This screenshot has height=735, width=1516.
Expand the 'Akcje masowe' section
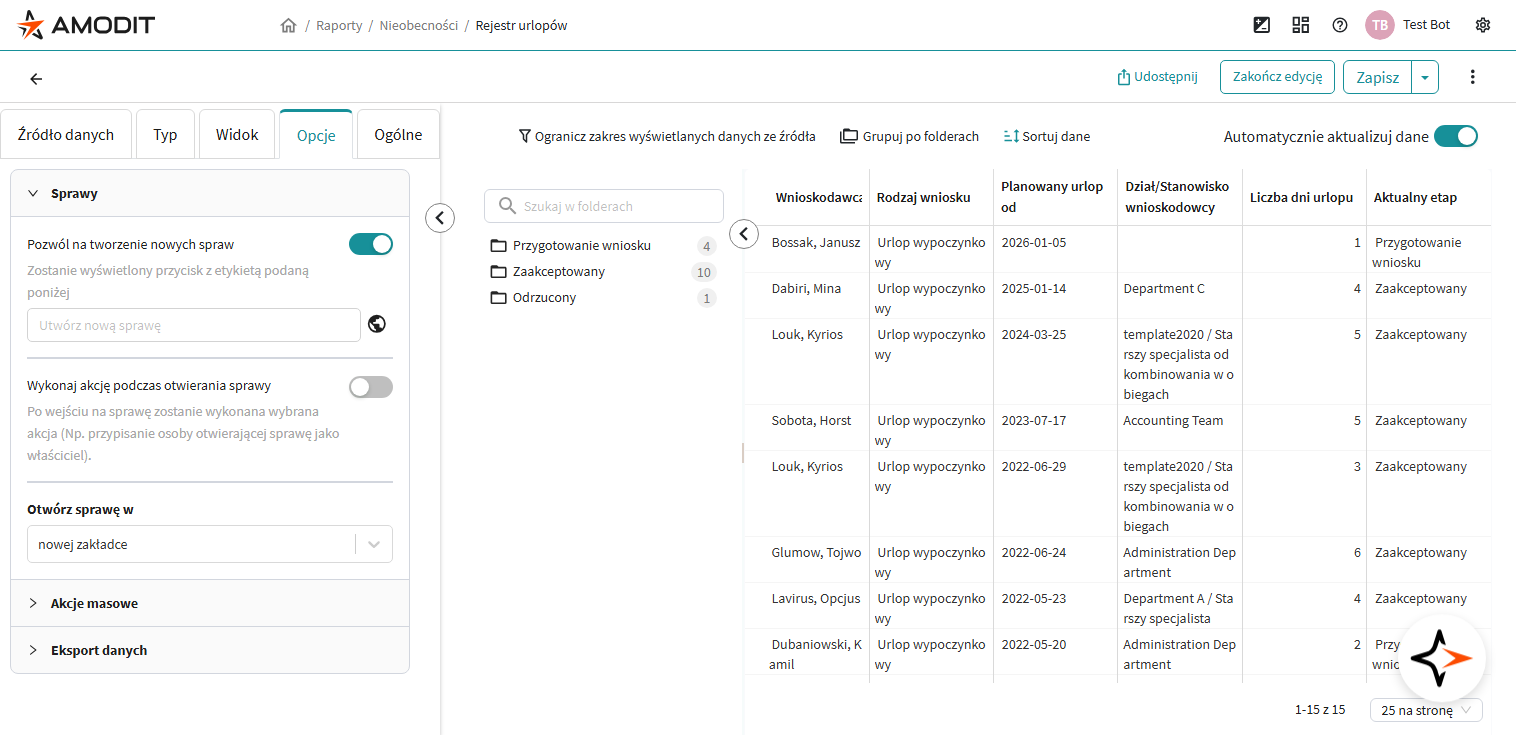(94, 603)
